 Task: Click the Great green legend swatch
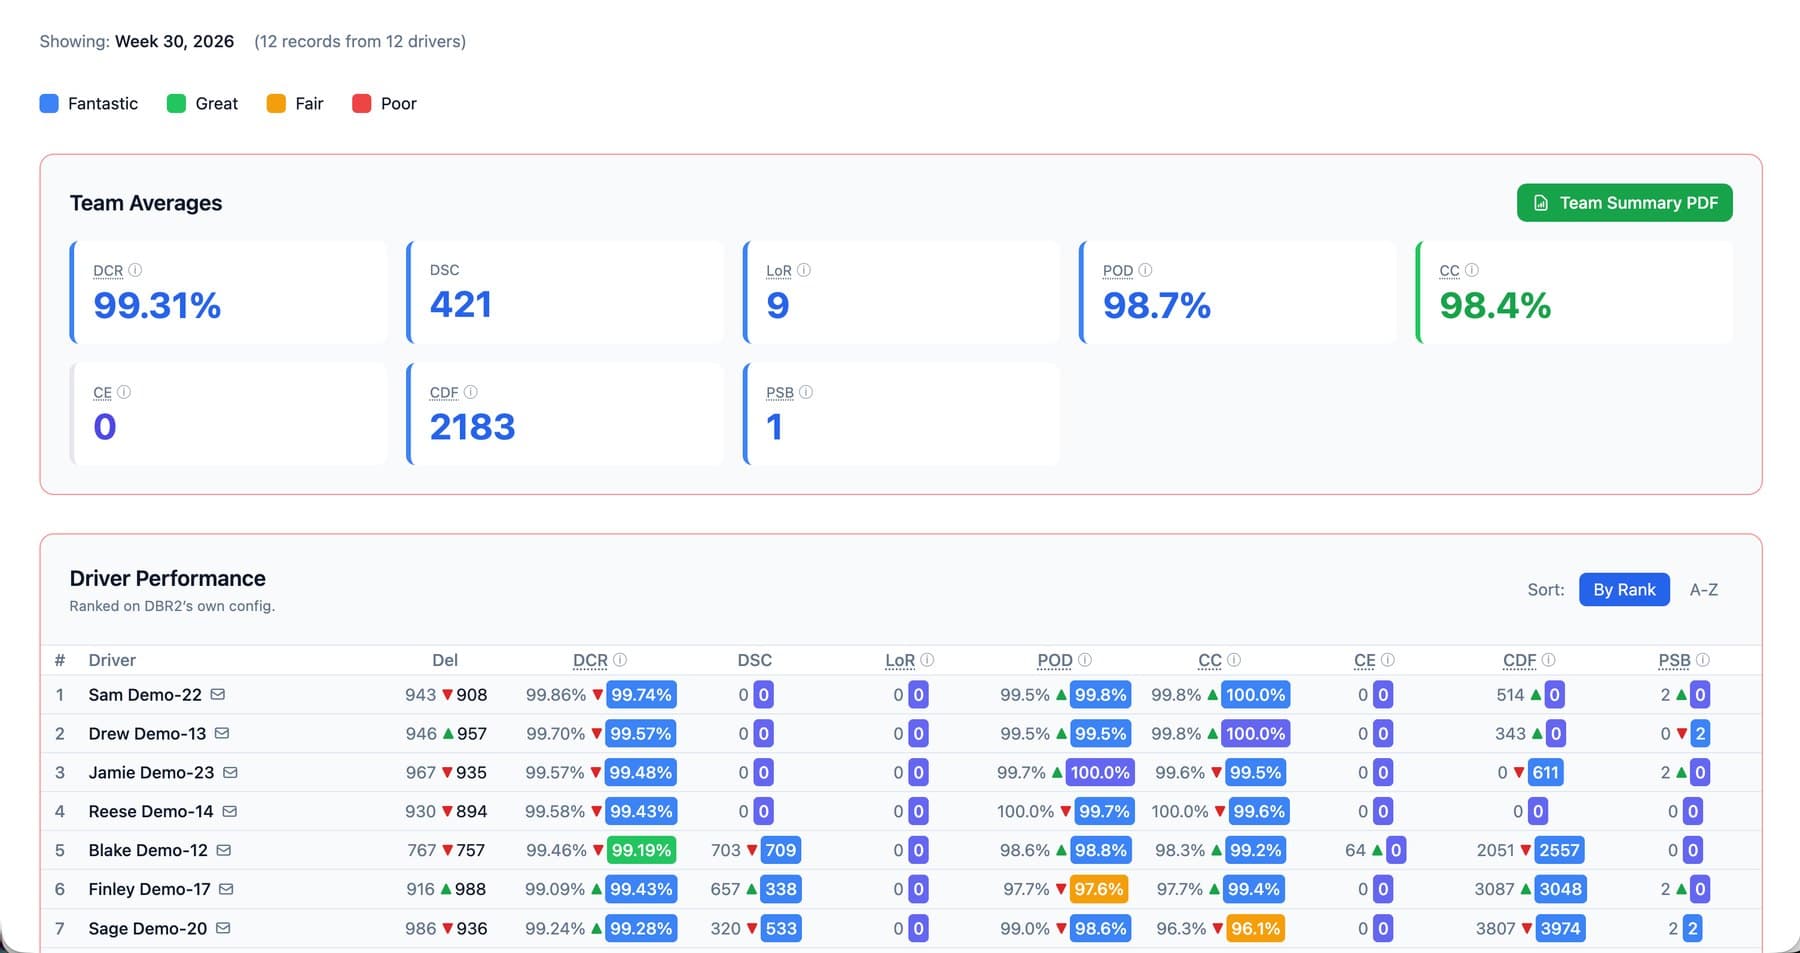point(176,103)
